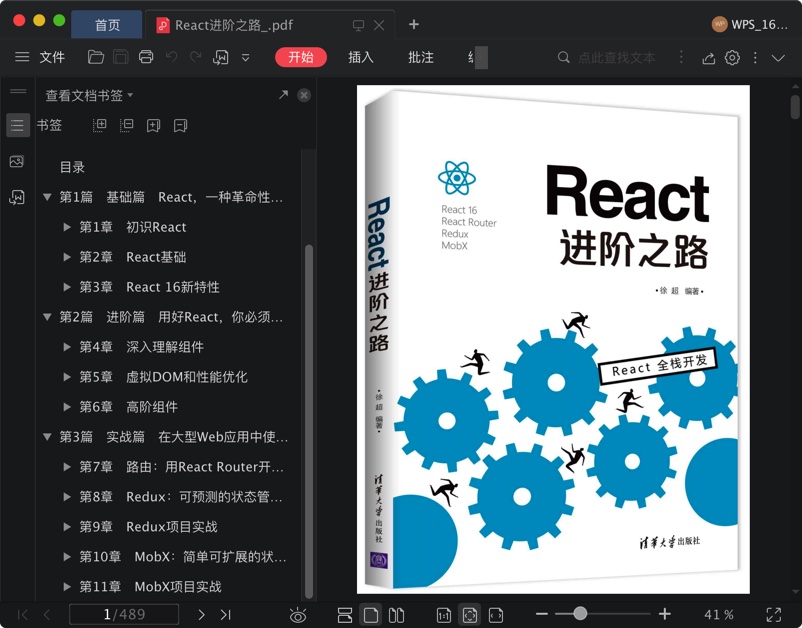Click the share/export icon in toolbar

click(x=708, y=58)
